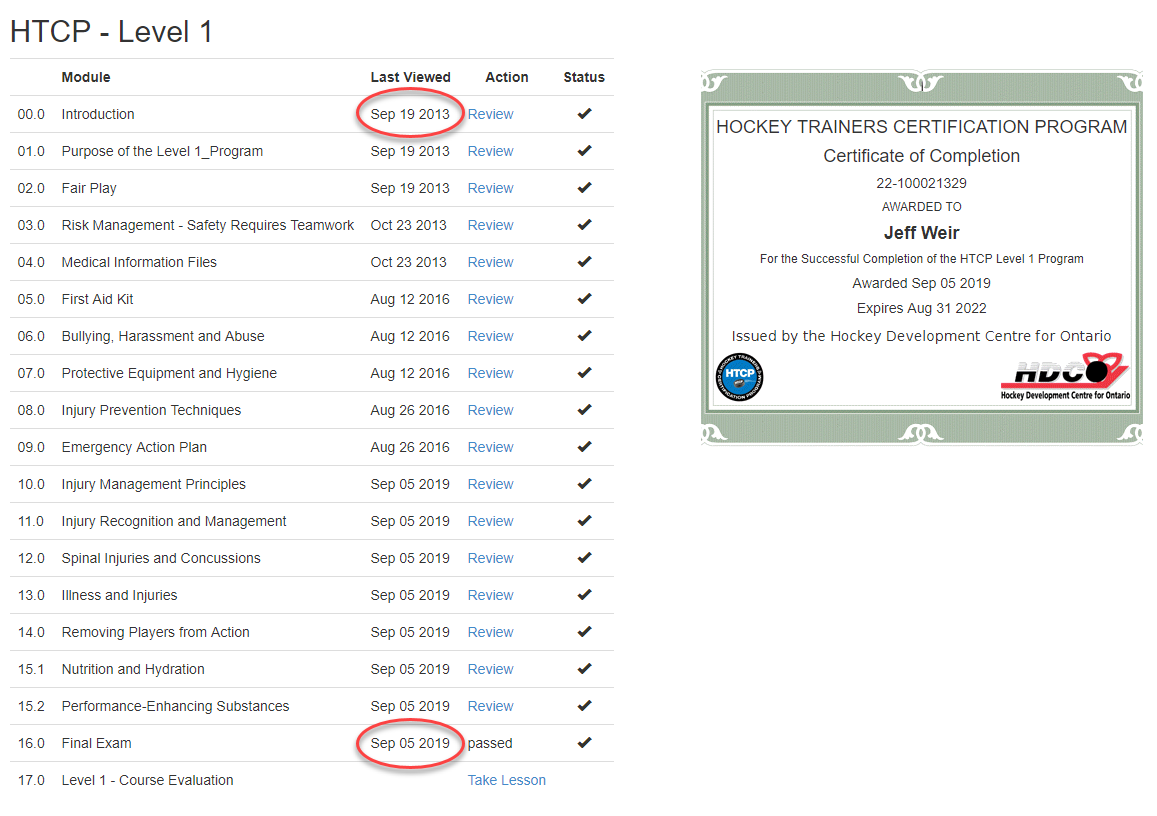Viewport: 1157px width, 816px height.
Task: Take Lesson for Level 1 Course Evaluation
Action: click(x=506, y=780)
